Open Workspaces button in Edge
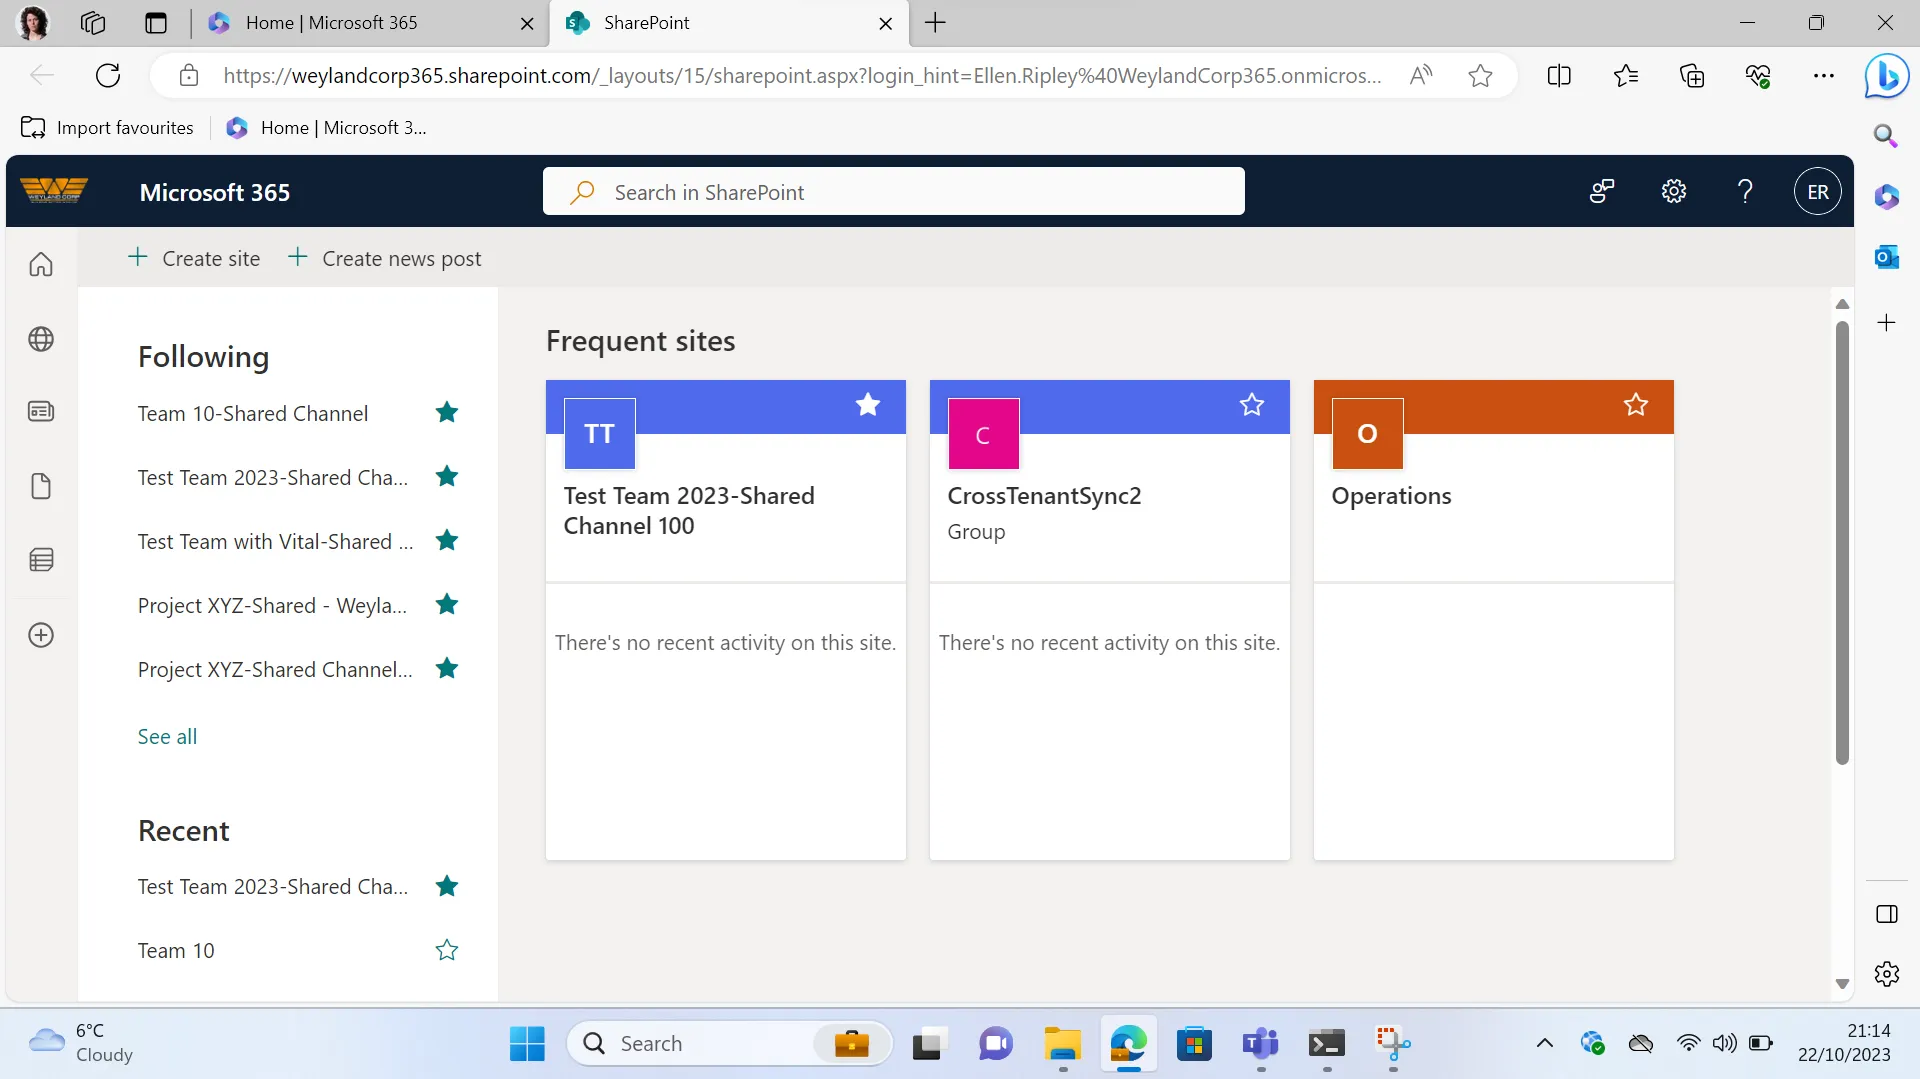Image resolution: width=1920 pixels, height=1079 pixels. 93,23
